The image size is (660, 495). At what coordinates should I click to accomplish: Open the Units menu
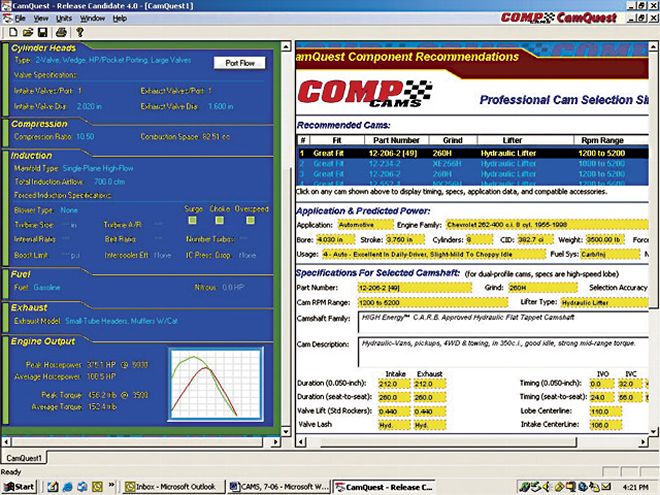(64, 19)
